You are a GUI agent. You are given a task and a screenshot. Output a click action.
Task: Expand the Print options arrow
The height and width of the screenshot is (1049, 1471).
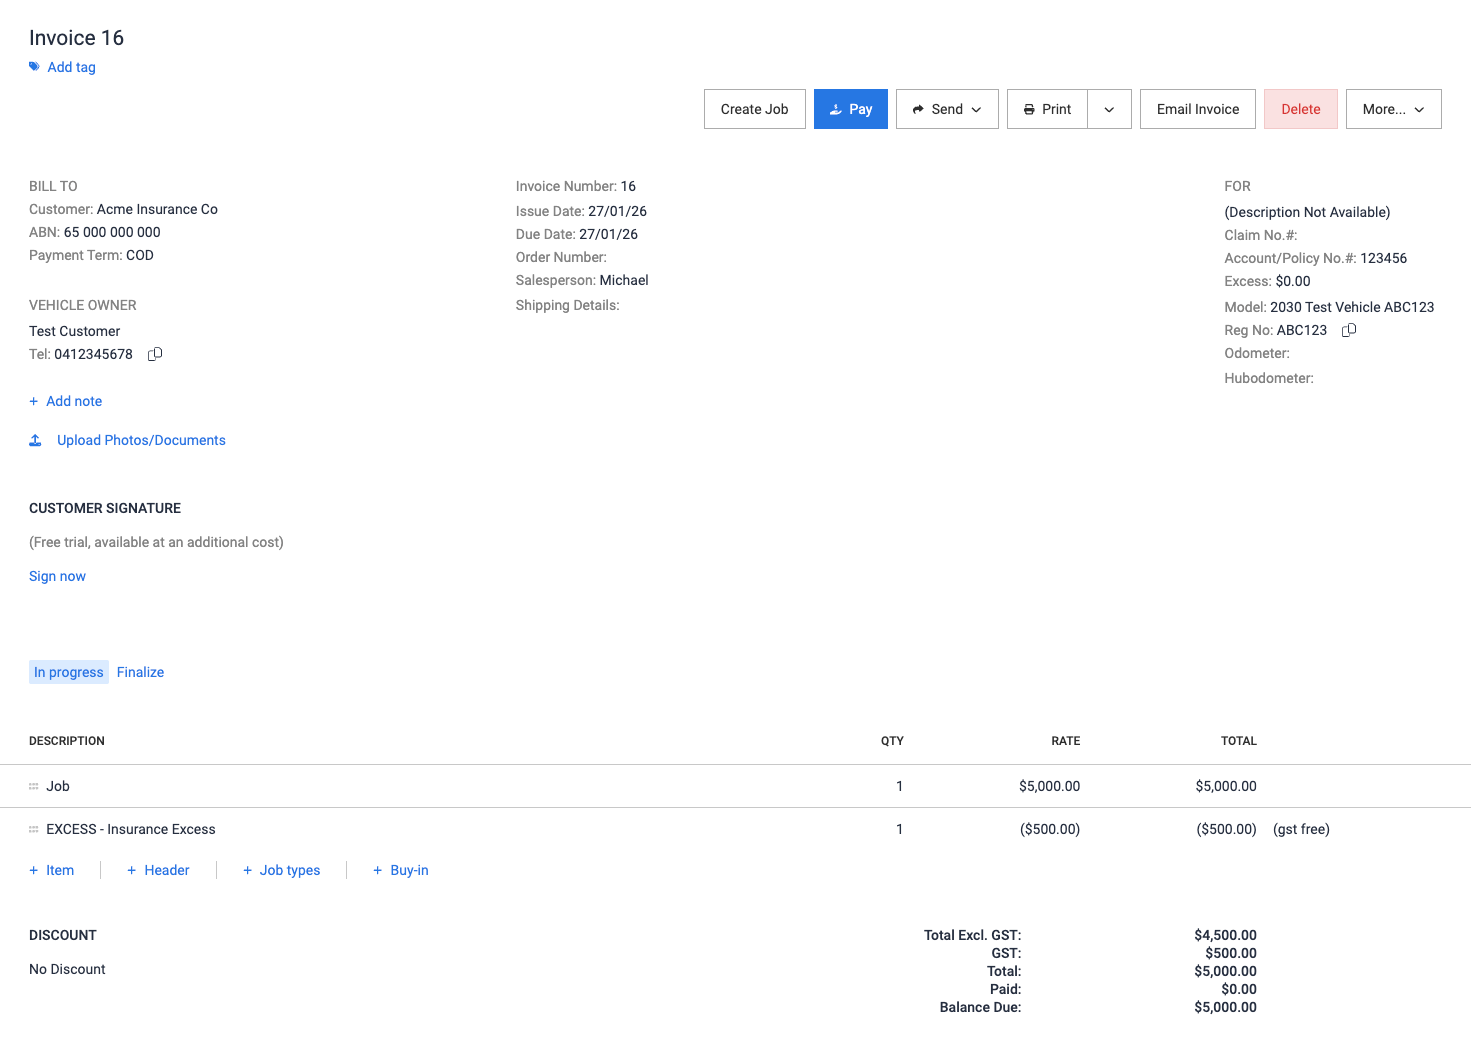click(x=1109, y=109)
